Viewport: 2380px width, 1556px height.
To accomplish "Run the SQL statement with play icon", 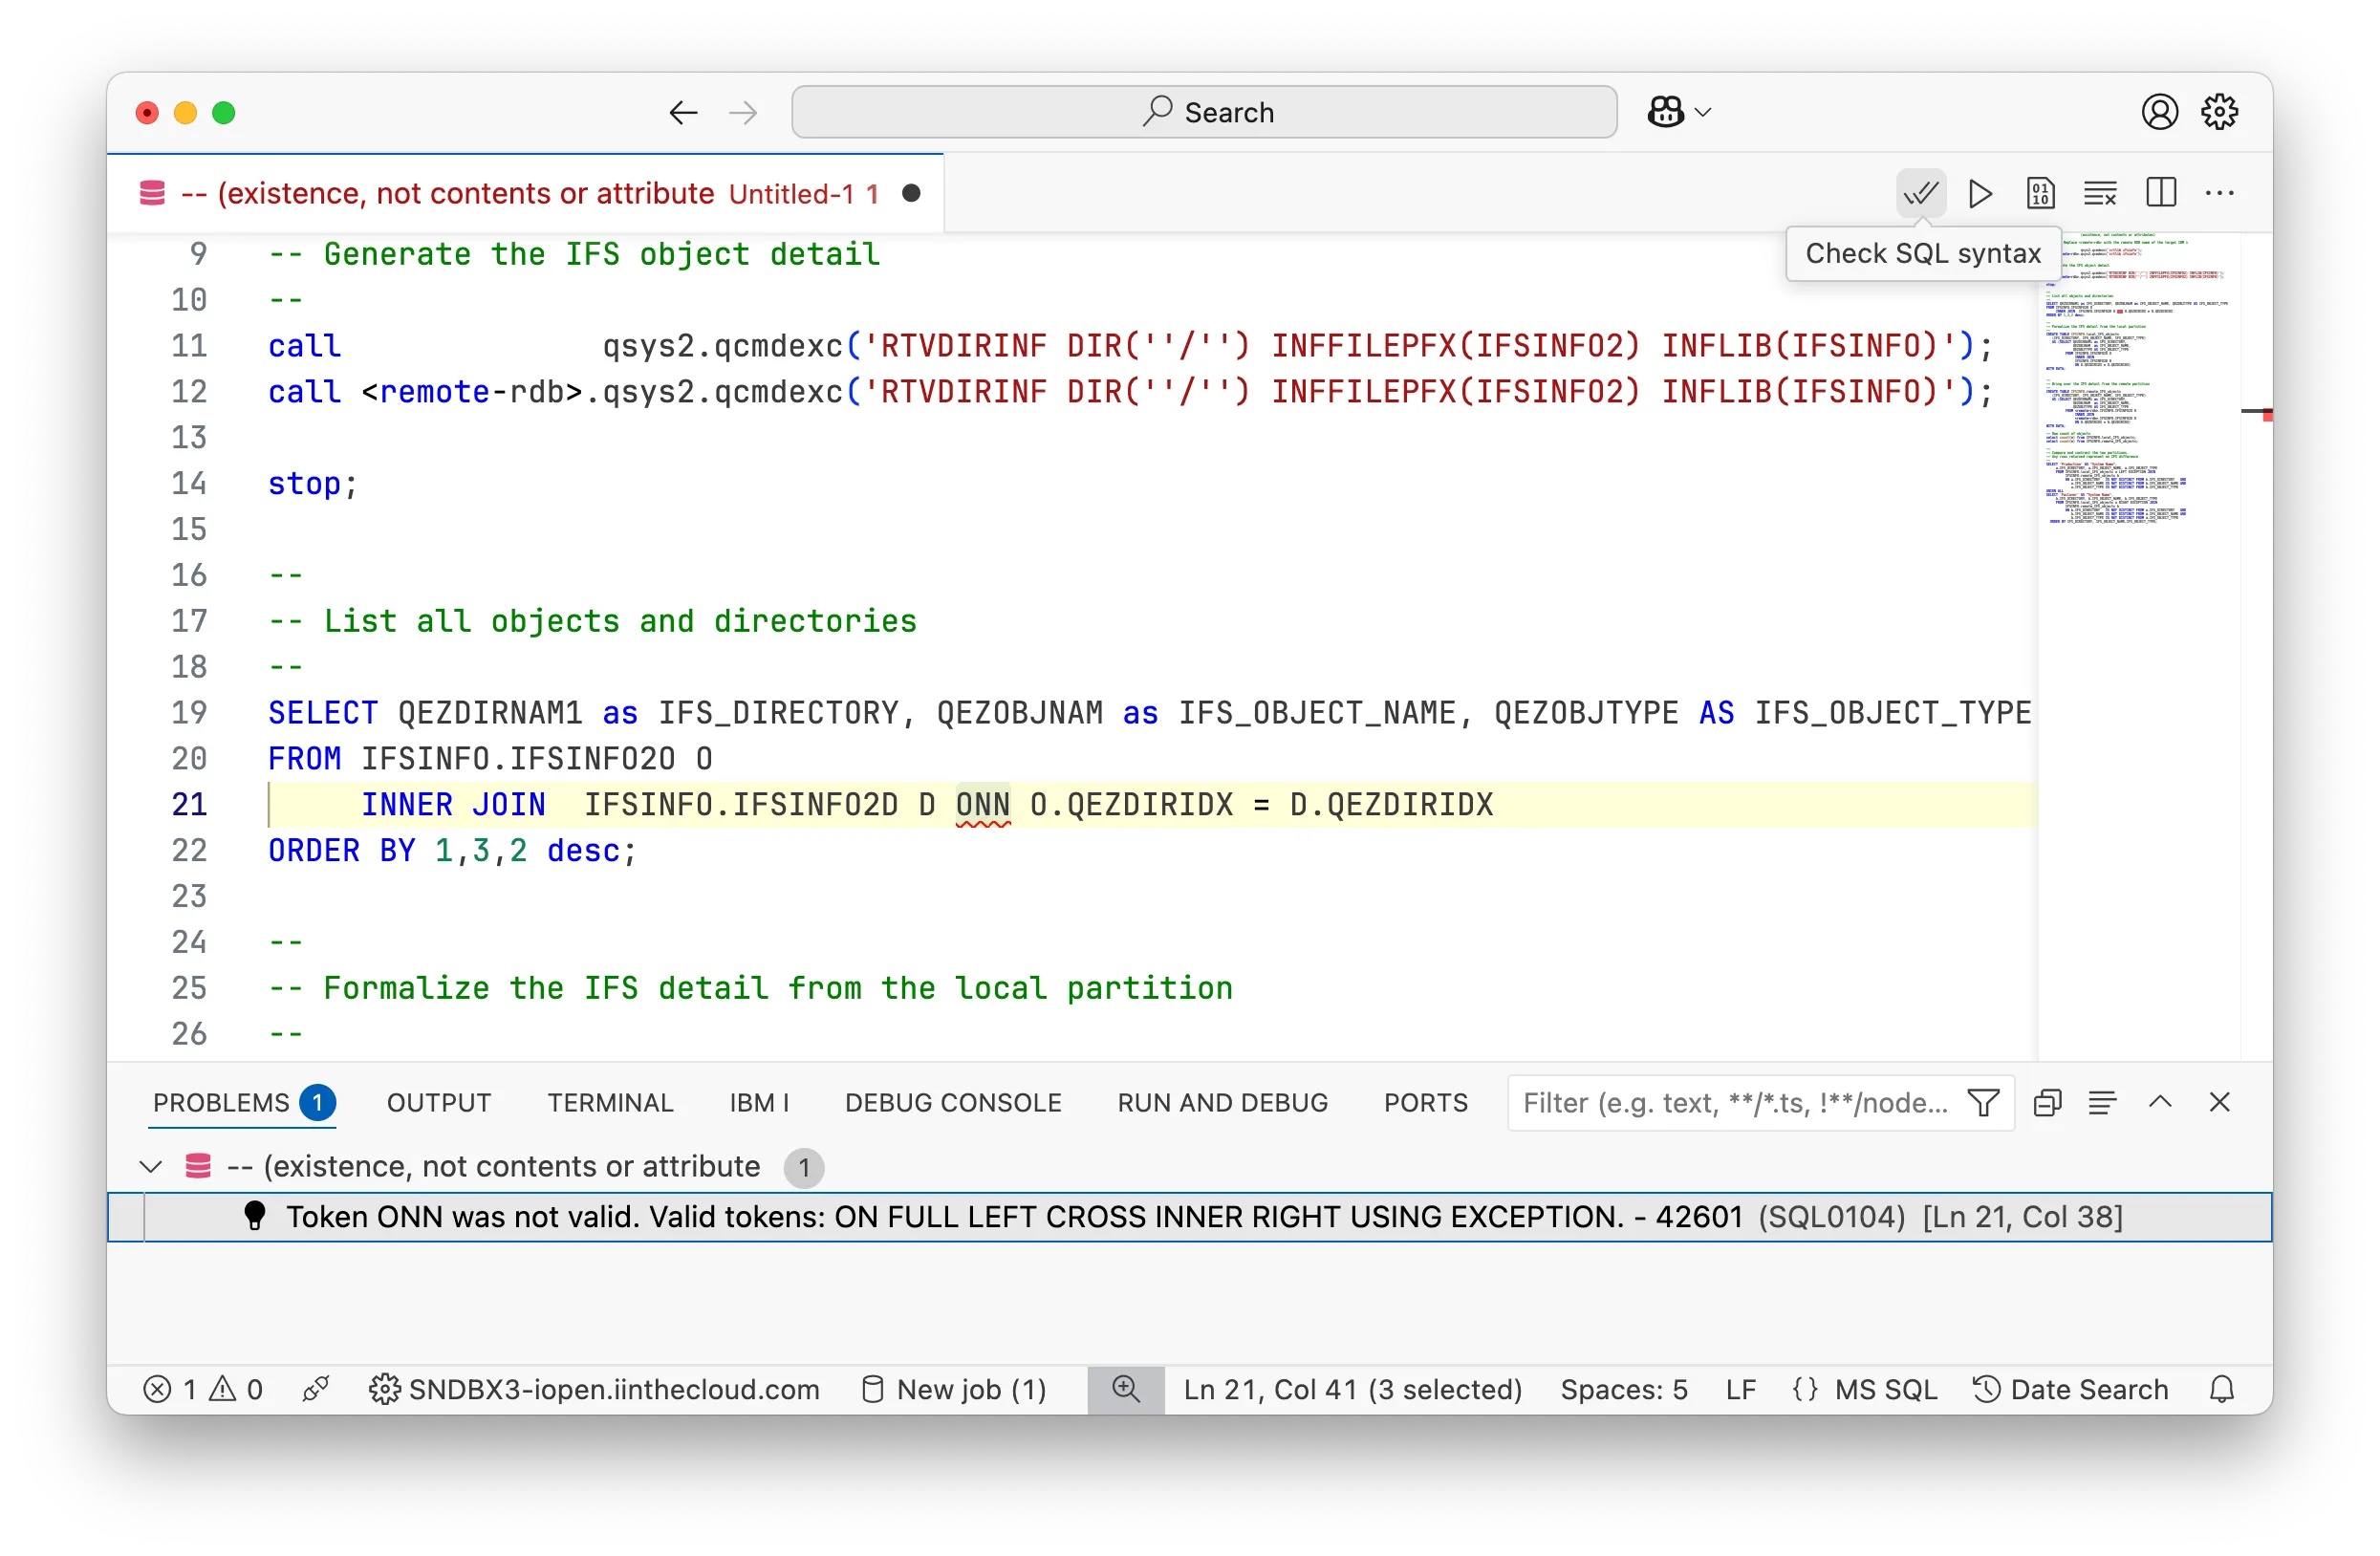I will (x=1980, y=193).
